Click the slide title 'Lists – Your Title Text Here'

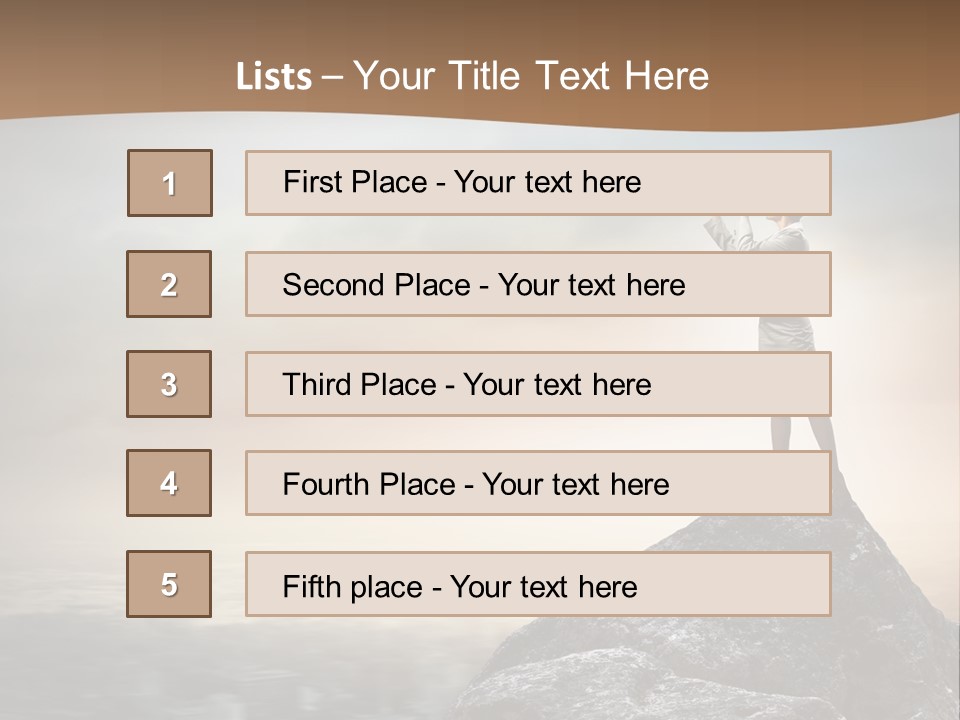[472, 76]
